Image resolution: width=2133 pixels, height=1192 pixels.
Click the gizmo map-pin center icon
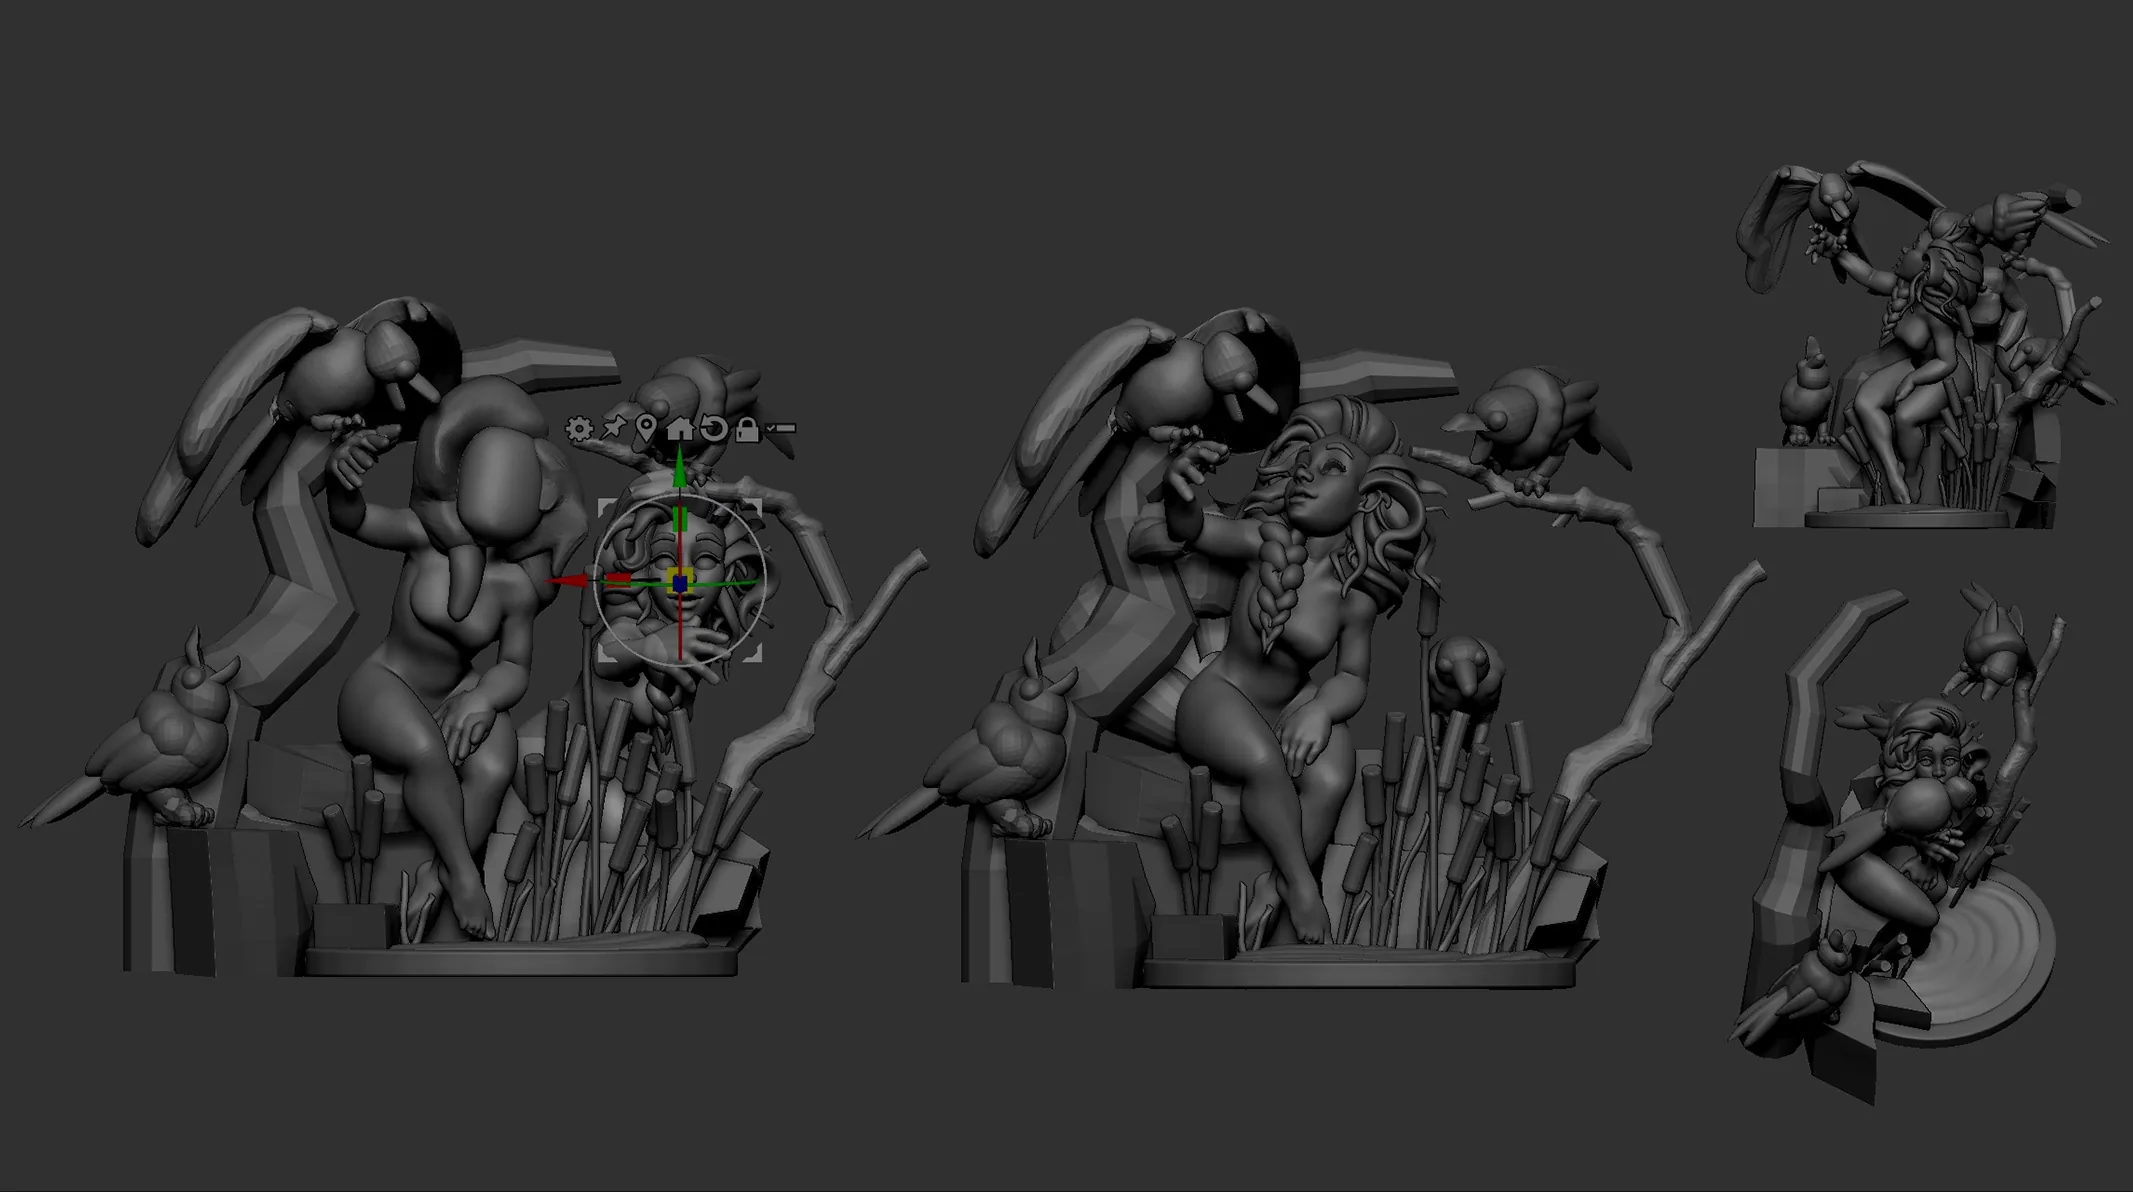[646, 429]
